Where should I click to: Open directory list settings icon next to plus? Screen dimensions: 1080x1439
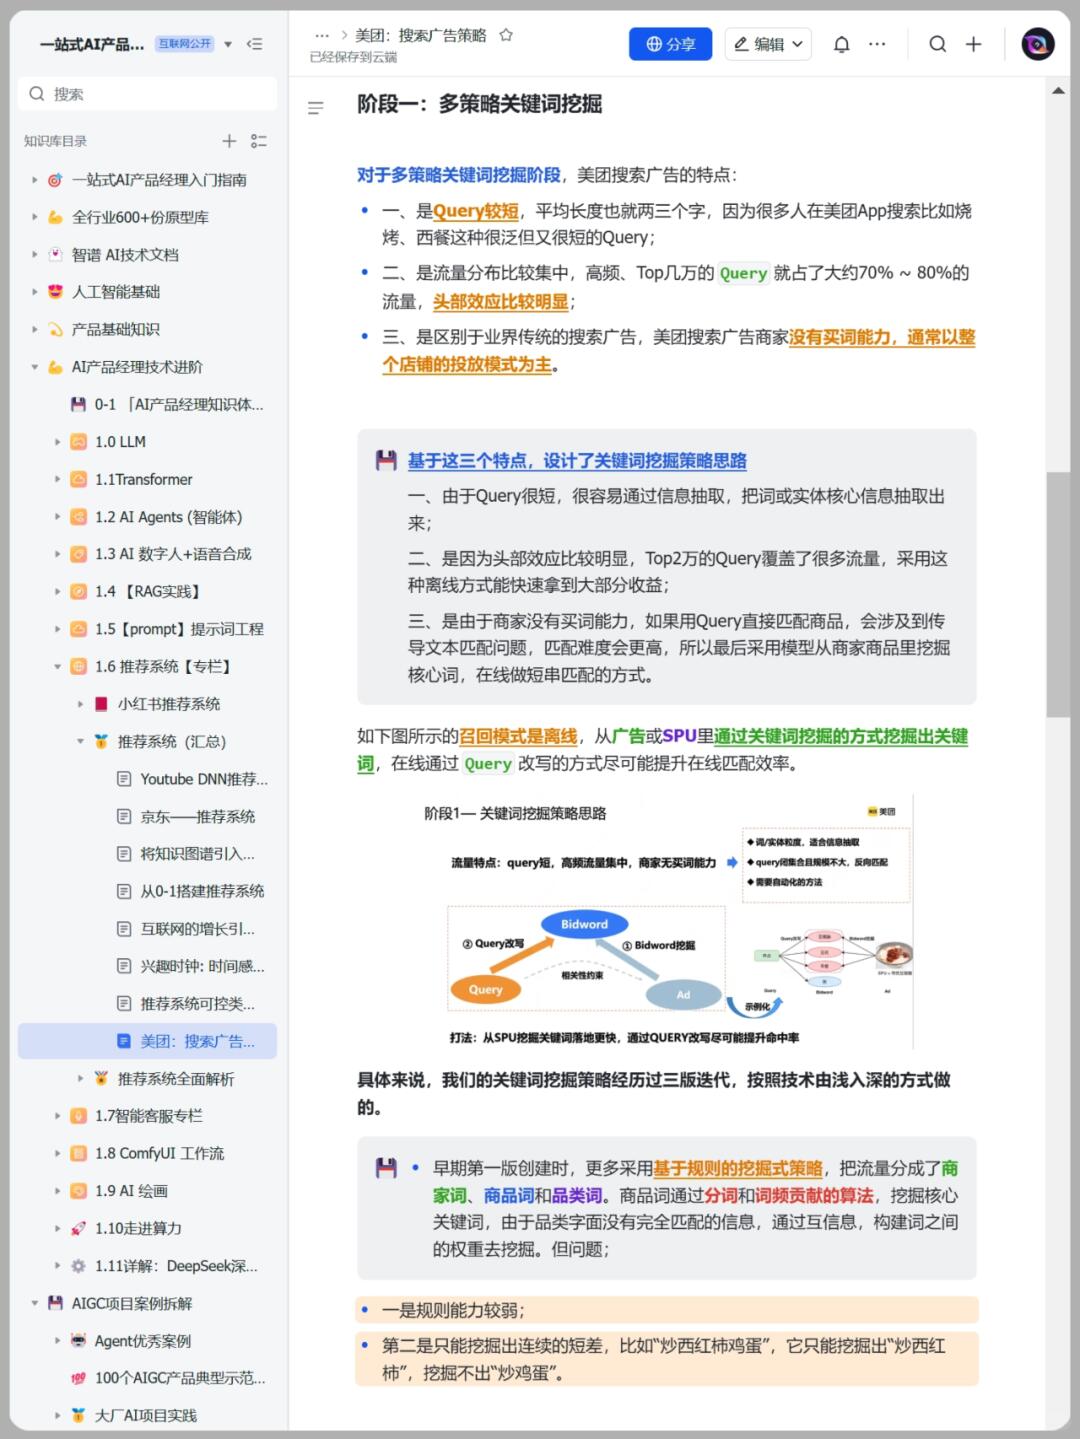pyautogui.click(x=259, y=141)
